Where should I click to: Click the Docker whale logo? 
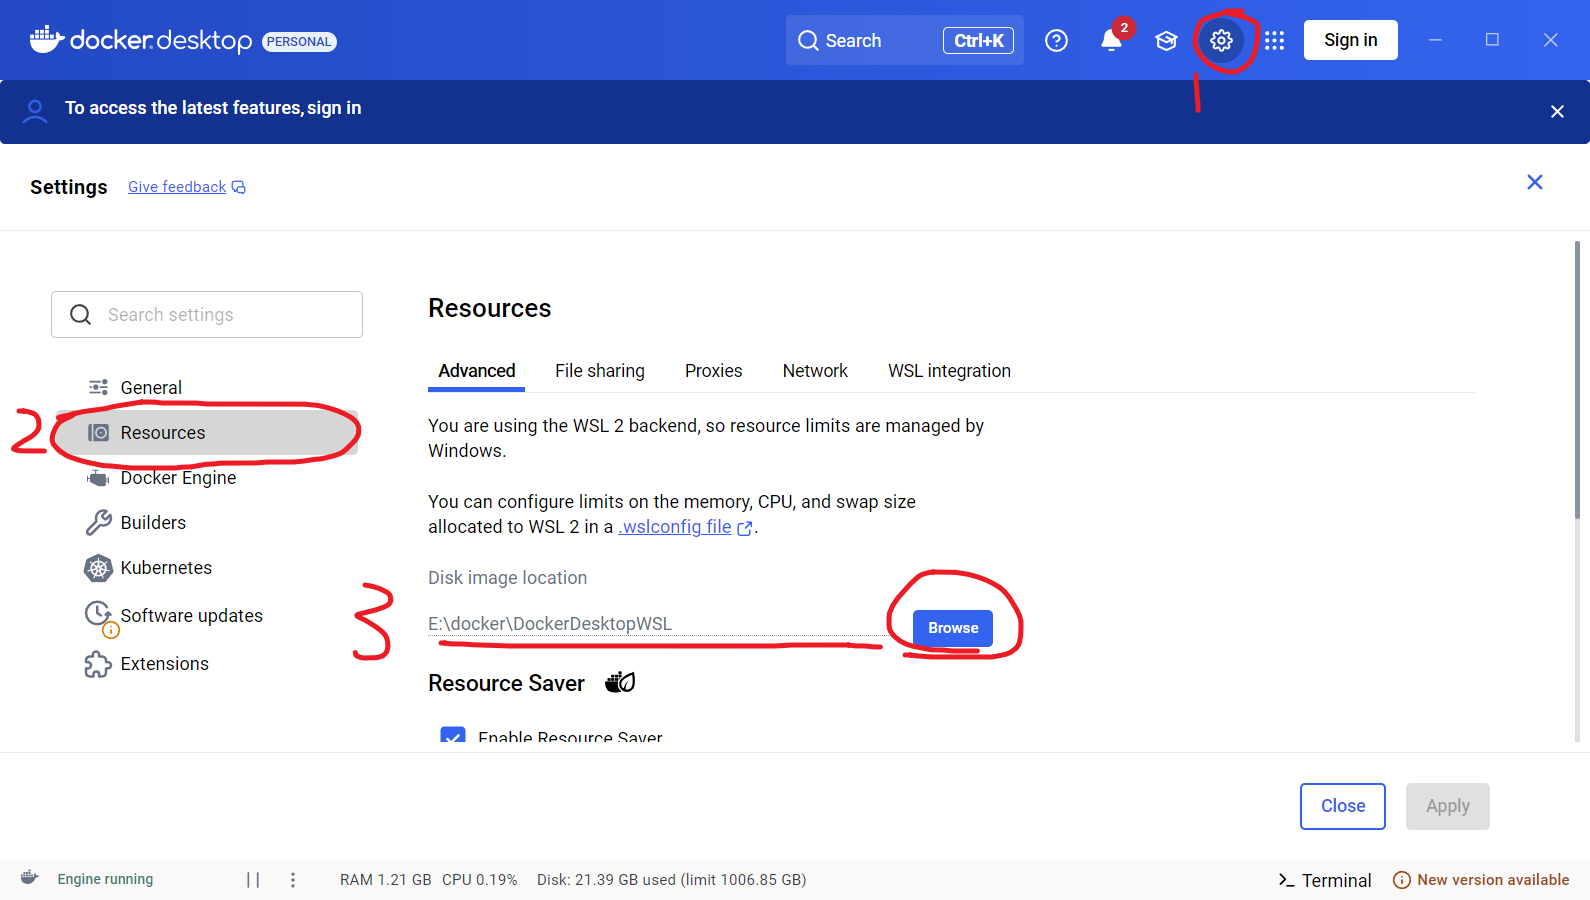(x=47, y=39)
